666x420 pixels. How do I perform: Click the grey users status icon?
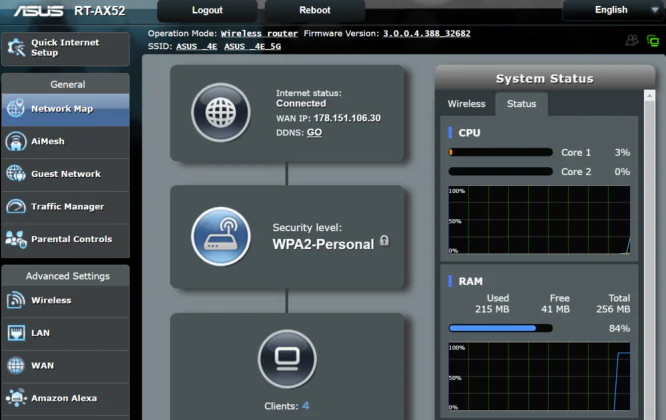coord(632,40)
